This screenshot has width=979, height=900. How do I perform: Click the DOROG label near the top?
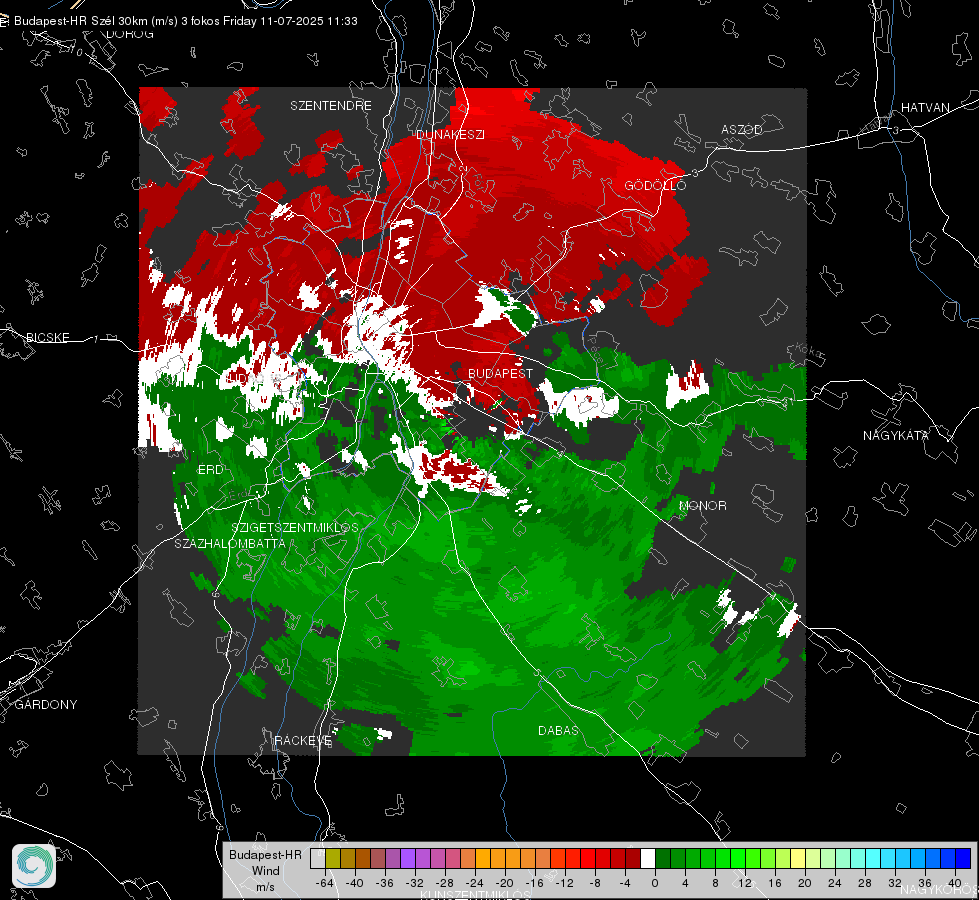tap(130, 34)
